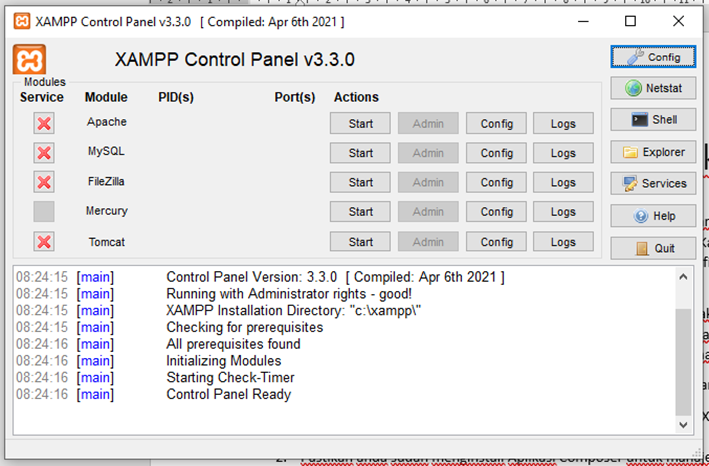Open the Mercury Config menu
This screenshot has width=709, height=466.
pos(496,212)
